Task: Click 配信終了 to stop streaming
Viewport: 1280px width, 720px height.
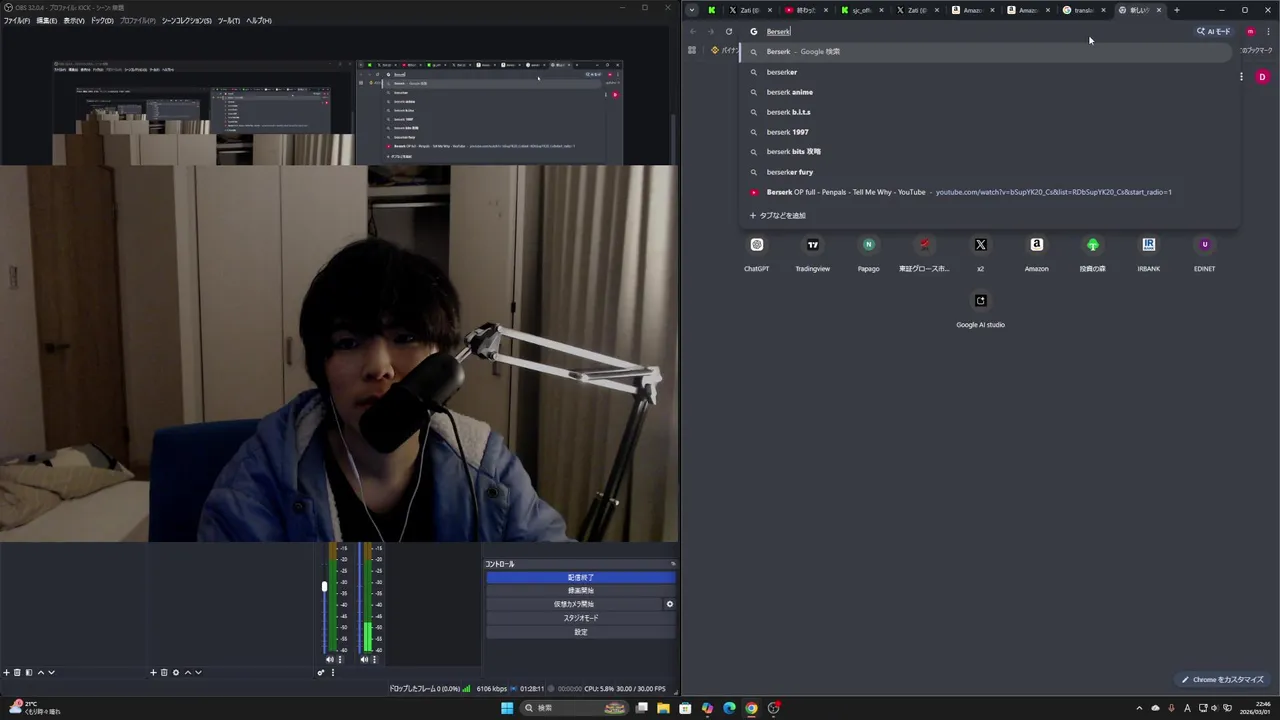Action: (x=580, y=577)
